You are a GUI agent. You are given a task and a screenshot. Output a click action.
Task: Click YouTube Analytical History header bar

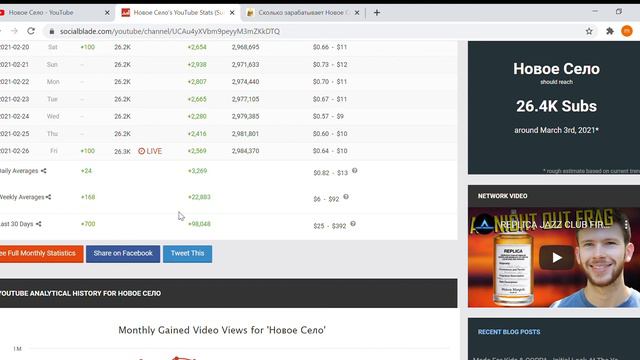(x=229, y=293)
